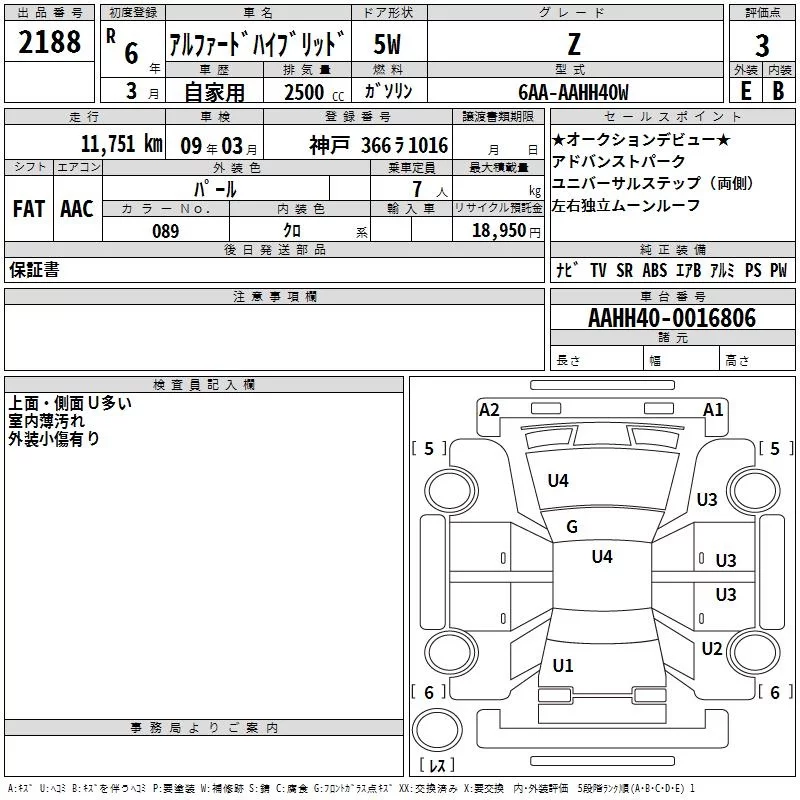The height and width of the screenshot is (800, 800).
Task: Click the A1 damage mark on the diagram
Action: coord(713,410)
